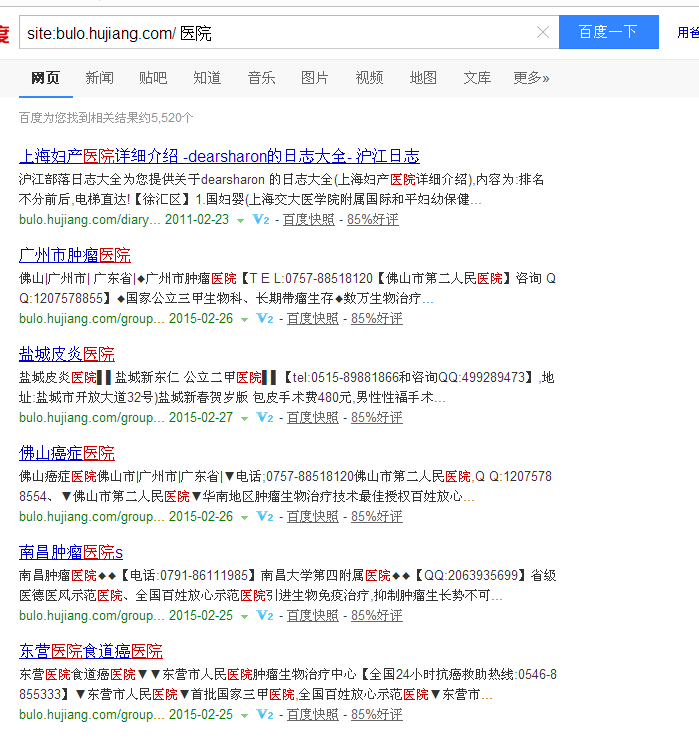Open 百度快照 for 盐城皮炎医院 result
This screenshot has height=738, width=699.
click(313, 417)
